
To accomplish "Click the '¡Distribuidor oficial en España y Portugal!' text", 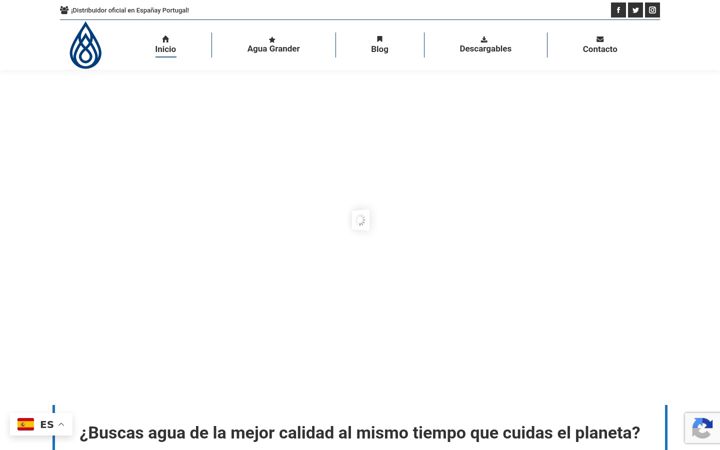I will point(130,10).
